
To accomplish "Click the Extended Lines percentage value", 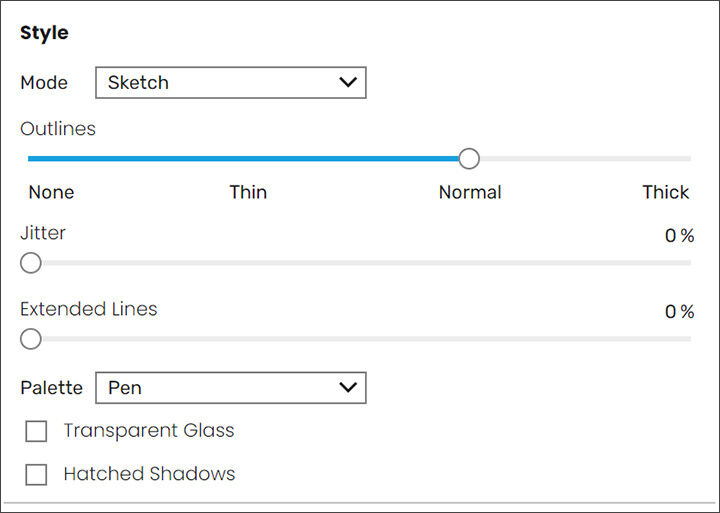I will [679, 312].
